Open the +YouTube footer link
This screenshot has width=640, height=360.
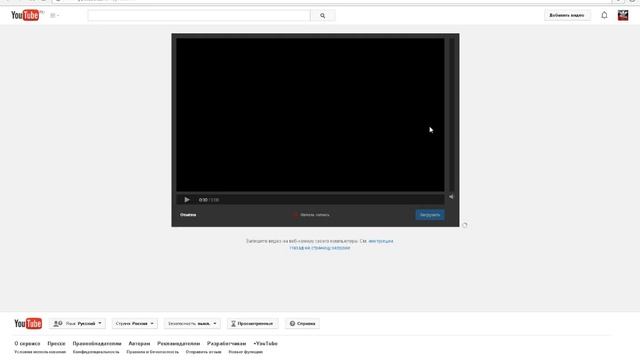265,344
